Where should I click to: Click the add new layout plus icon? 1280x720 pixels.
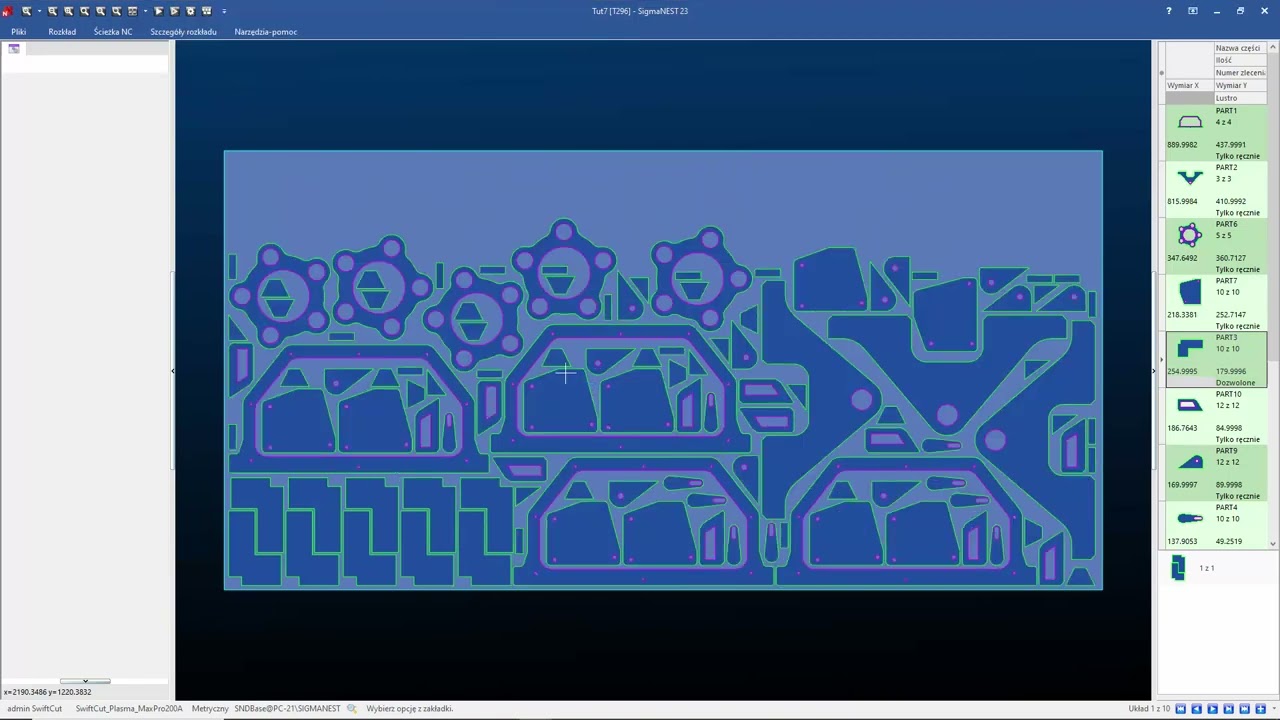tap(1261, 709)
